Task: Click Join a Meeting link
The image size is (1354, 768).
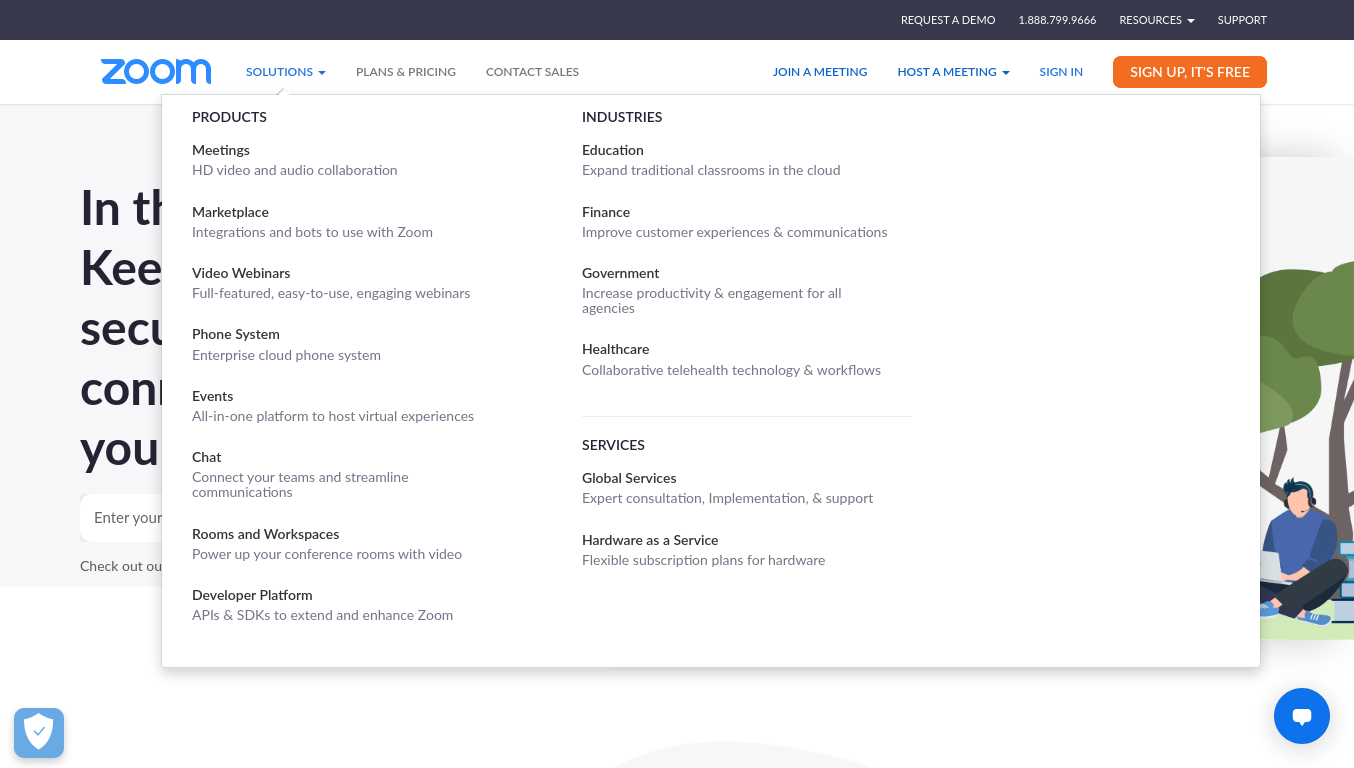Action: 820,72
